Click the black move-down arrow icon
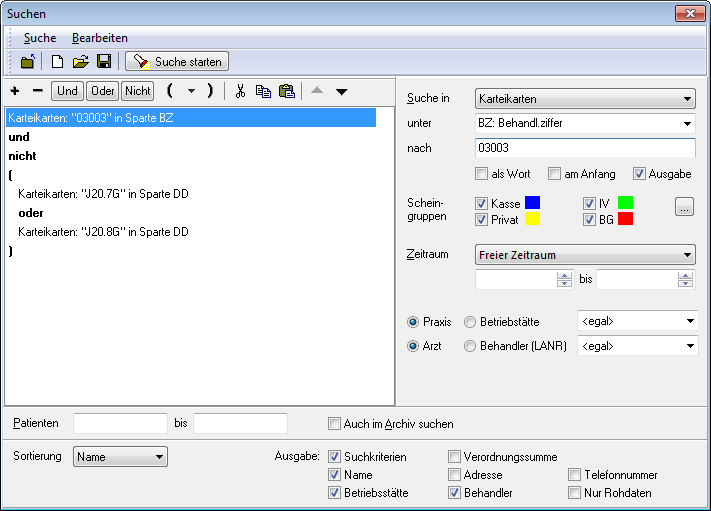The height and width of the screenshot is (511, 711). click(342, 91)
